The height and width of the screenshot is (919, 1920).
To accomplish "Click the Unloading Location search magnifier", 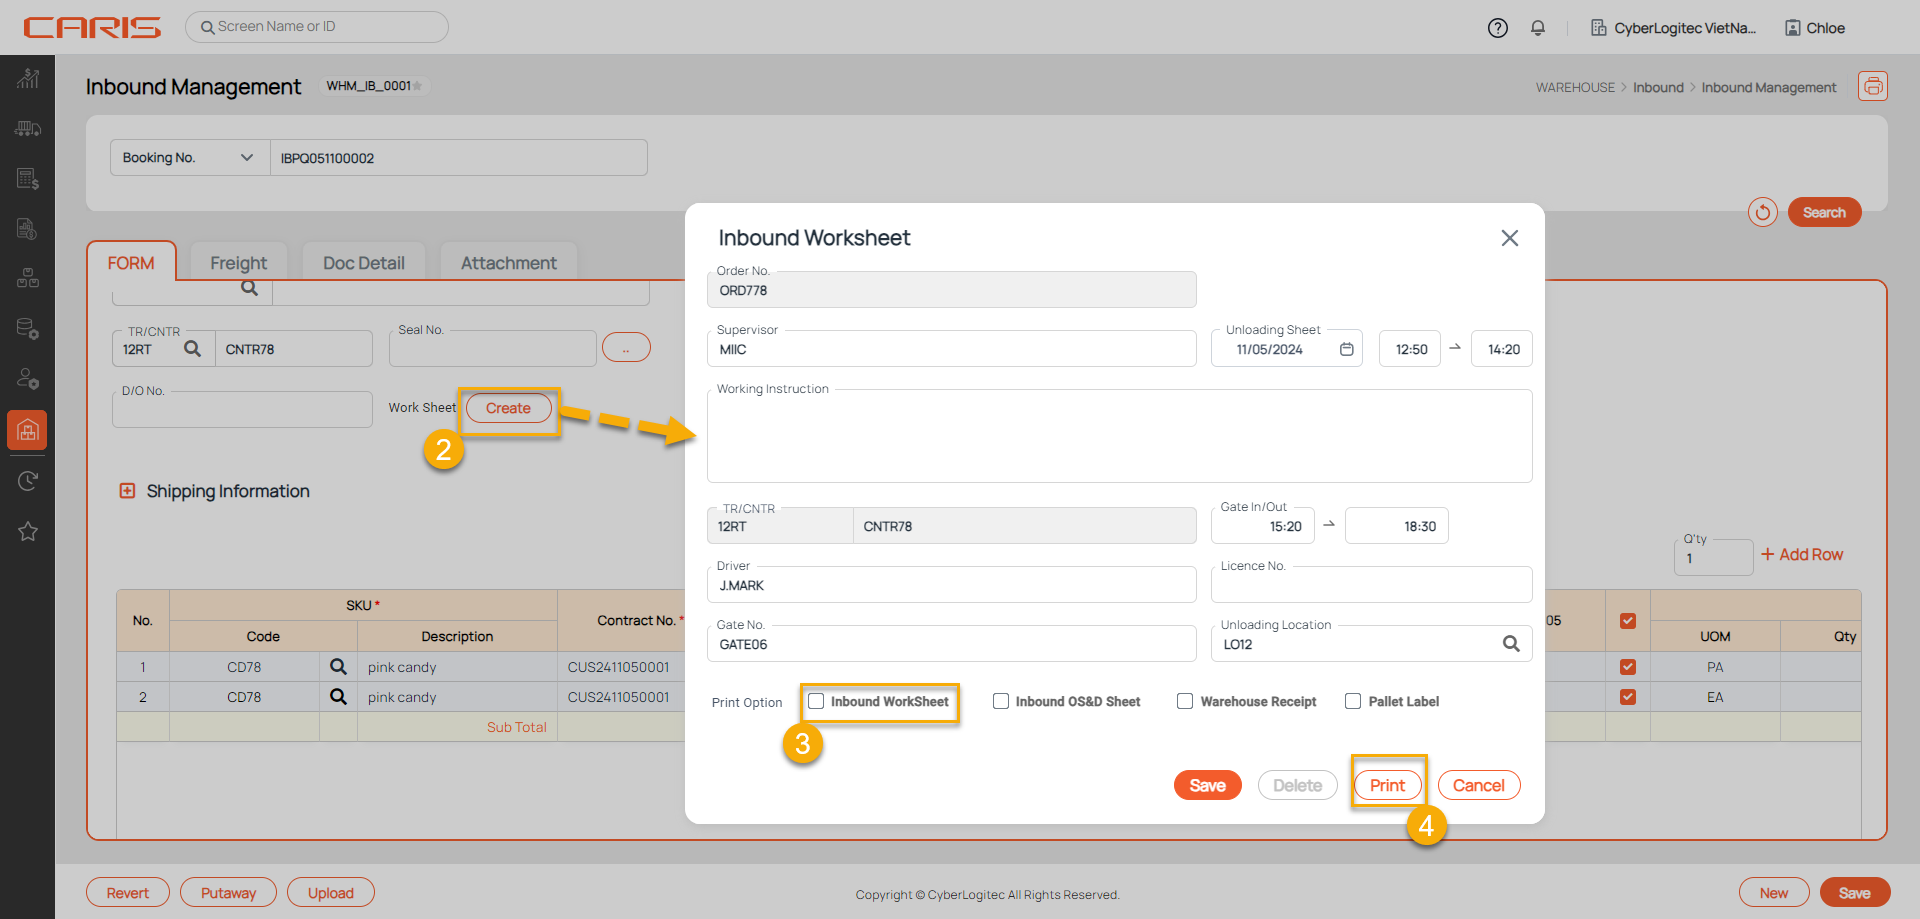I will (1511, 644).
